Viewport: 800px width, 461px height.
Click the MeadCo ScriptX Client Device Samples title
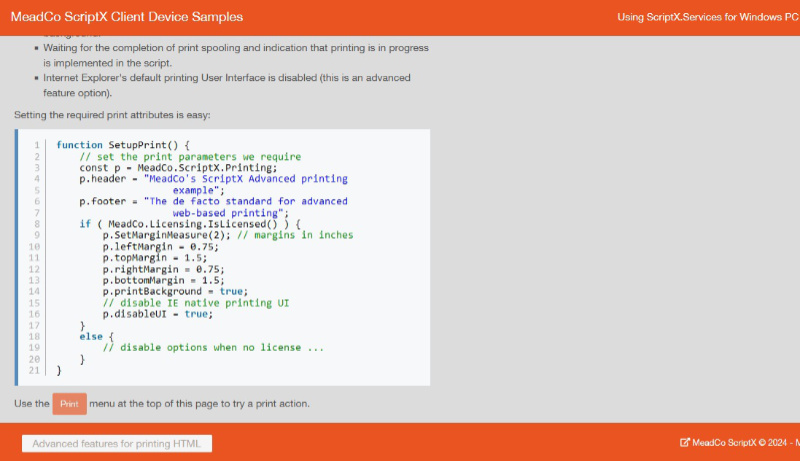click(127, 17)
